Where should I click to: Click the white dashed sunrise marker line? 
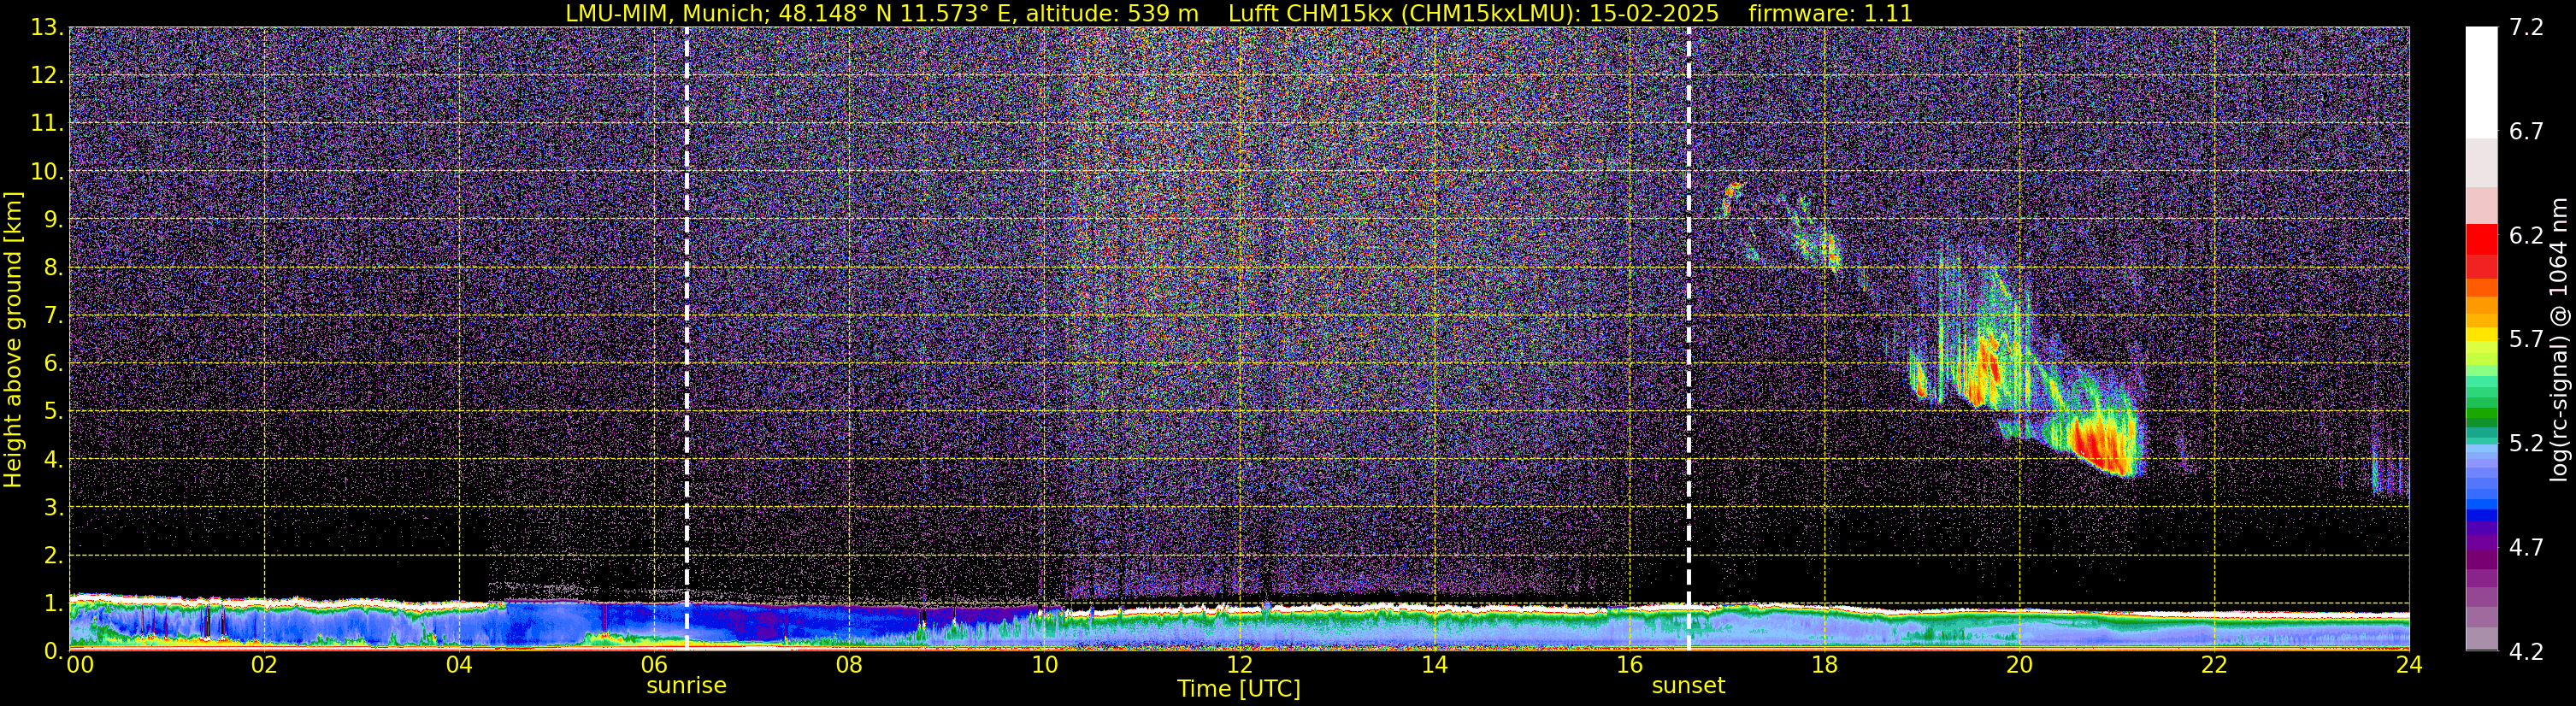687,338
